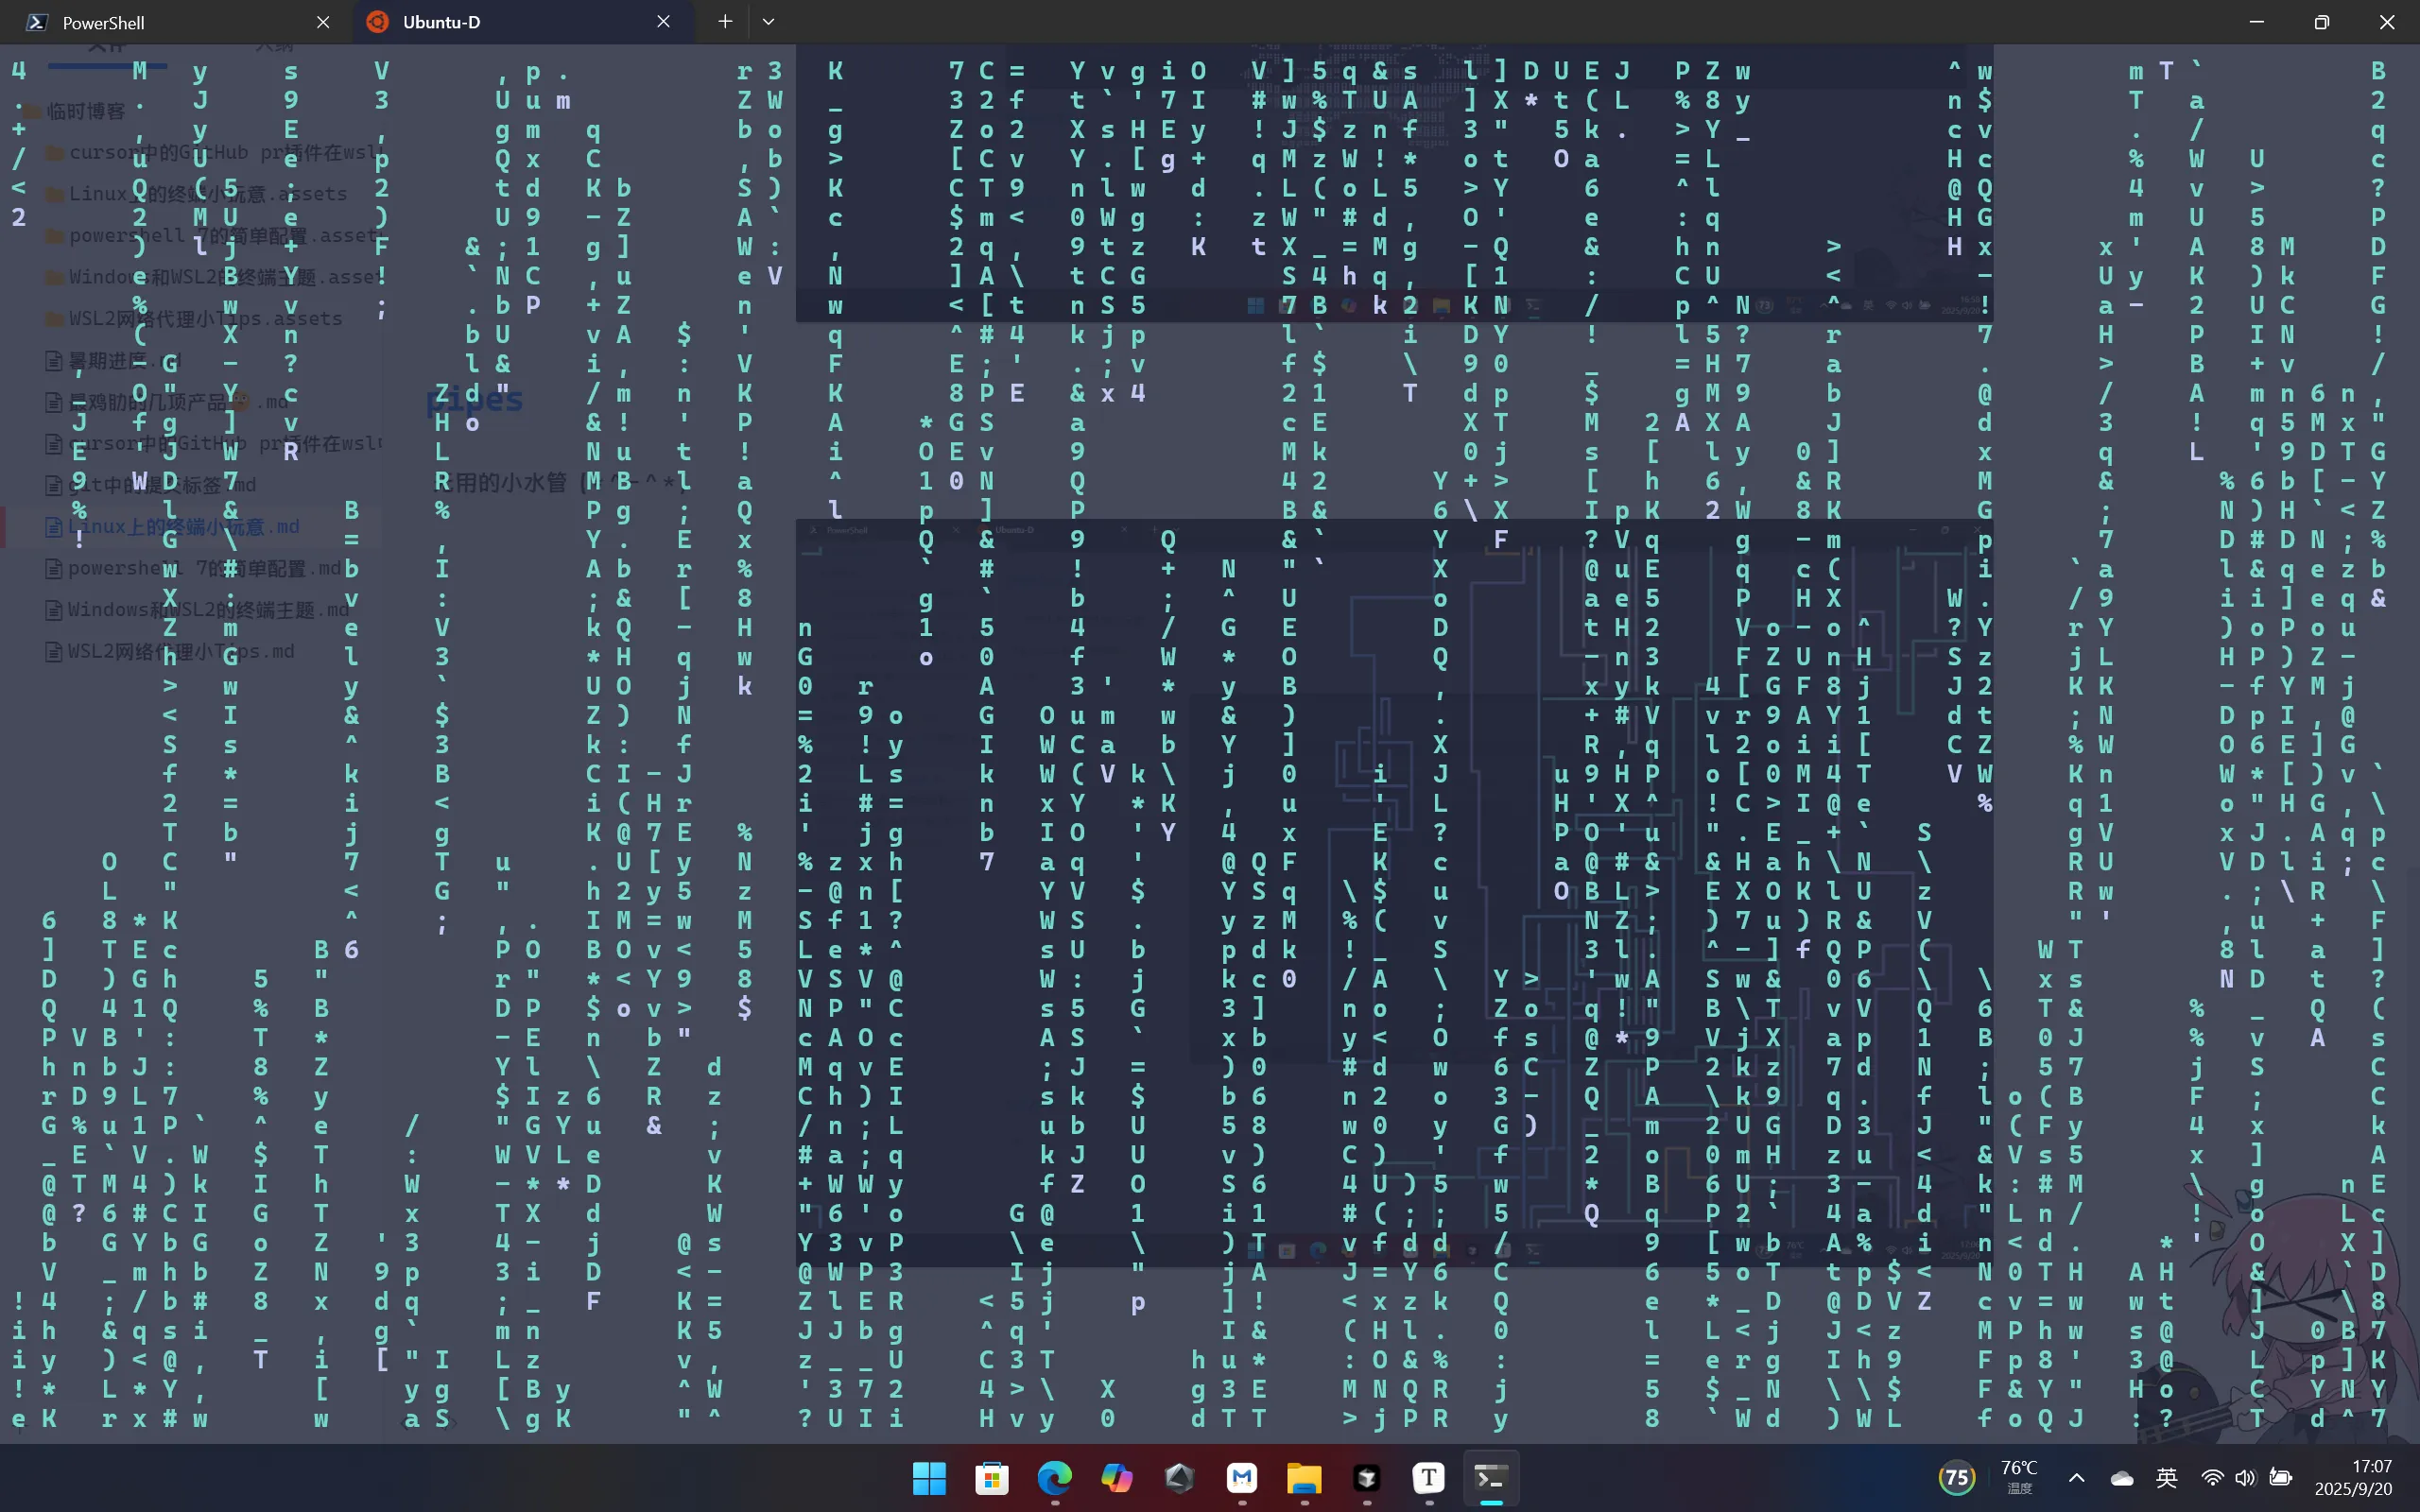Expand the new-tab profiles dropdown chevron
This screenshot has width=2420, height=1512.
pos(768,22)
